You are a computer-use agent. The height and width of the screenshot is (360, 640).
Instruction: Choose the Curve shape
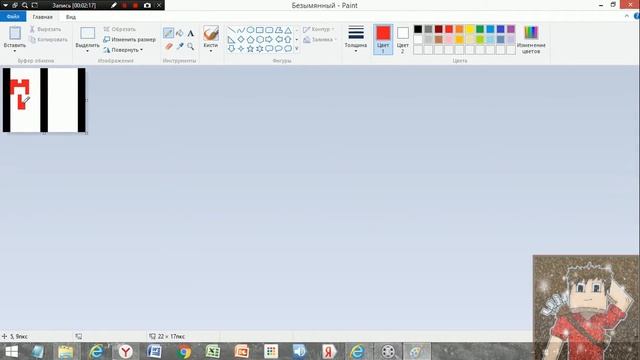pos(241,30)
